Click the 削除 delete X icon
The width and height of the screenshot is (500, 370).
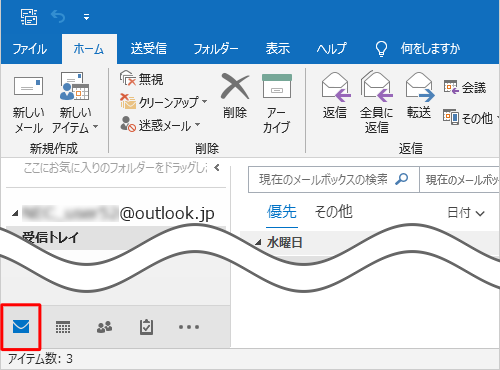235,86
